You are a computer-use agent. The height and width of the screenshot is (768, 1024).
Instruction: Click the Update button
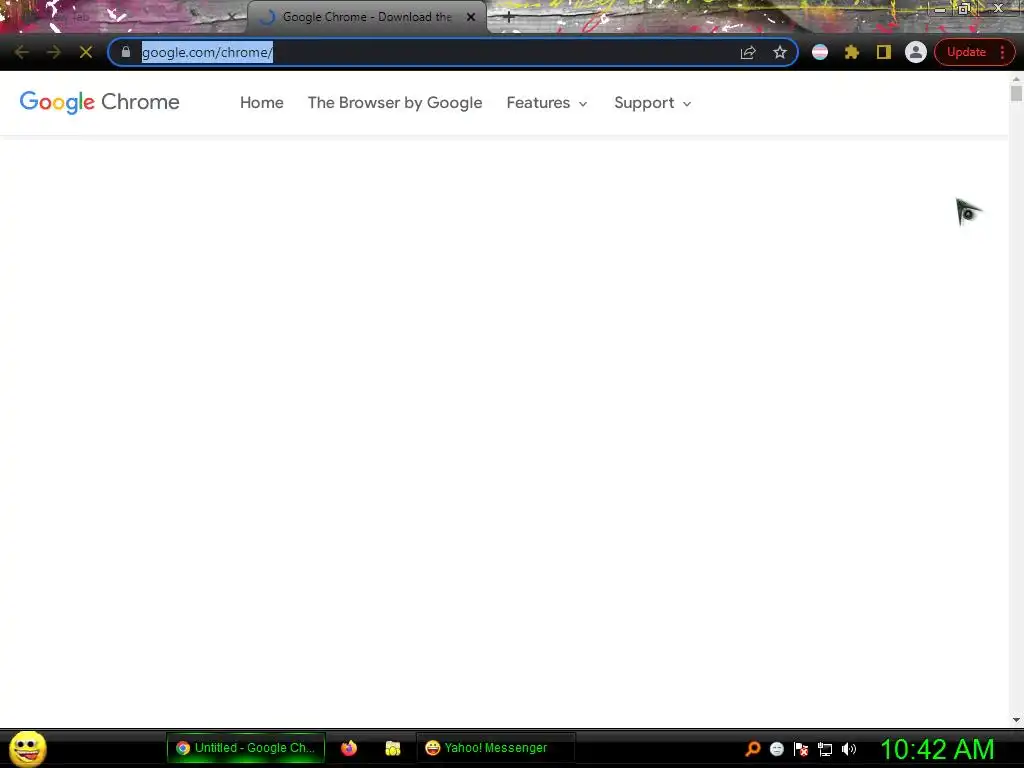966,52
